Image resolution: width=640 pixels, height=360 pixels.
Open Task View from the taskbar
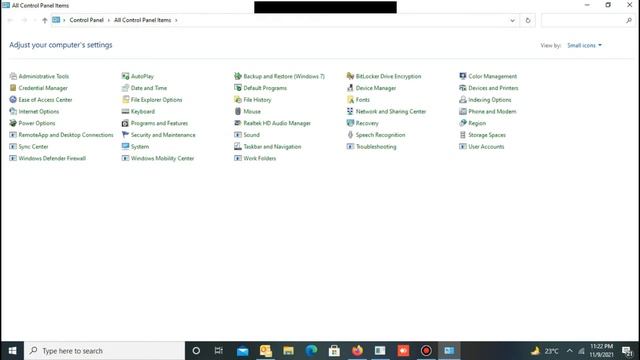[219, 351]
